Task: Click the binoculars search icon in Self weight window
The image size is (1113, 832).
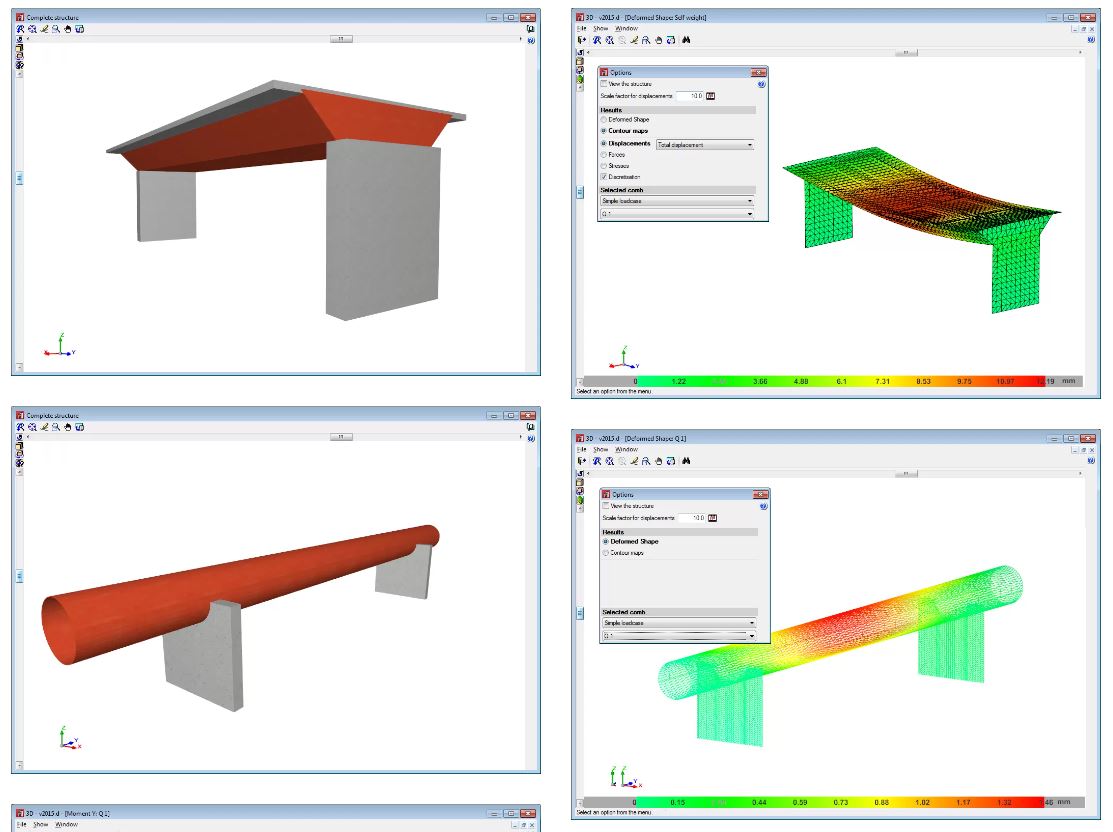Action: (686, 40)
